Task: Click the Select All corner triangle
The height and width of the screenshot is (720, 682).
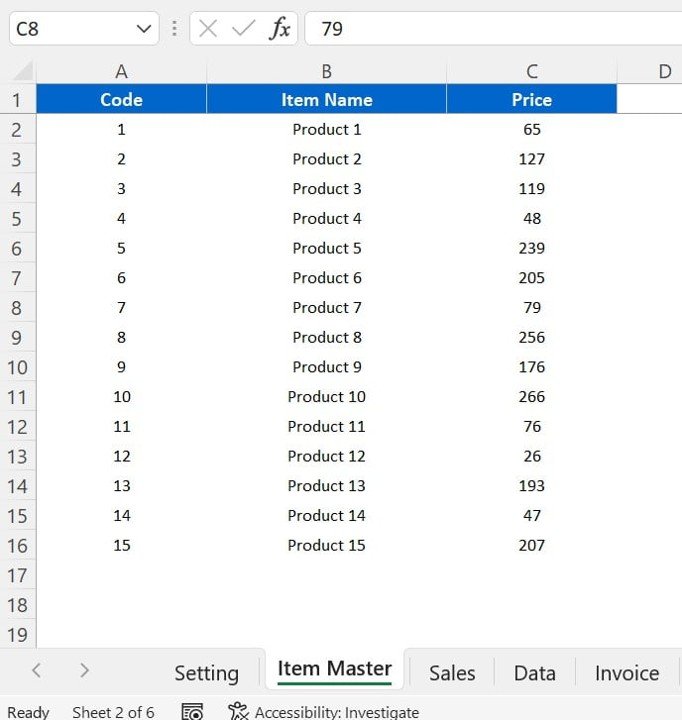Action: point(21,71)
